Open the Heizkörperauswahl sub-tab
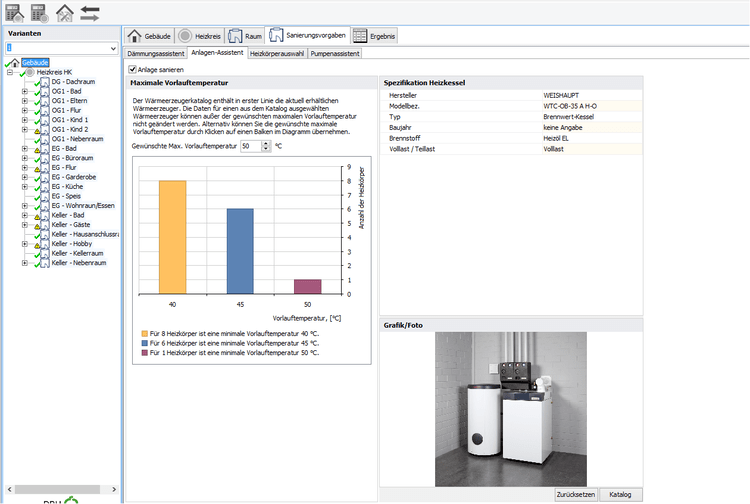 pos(276,52)
